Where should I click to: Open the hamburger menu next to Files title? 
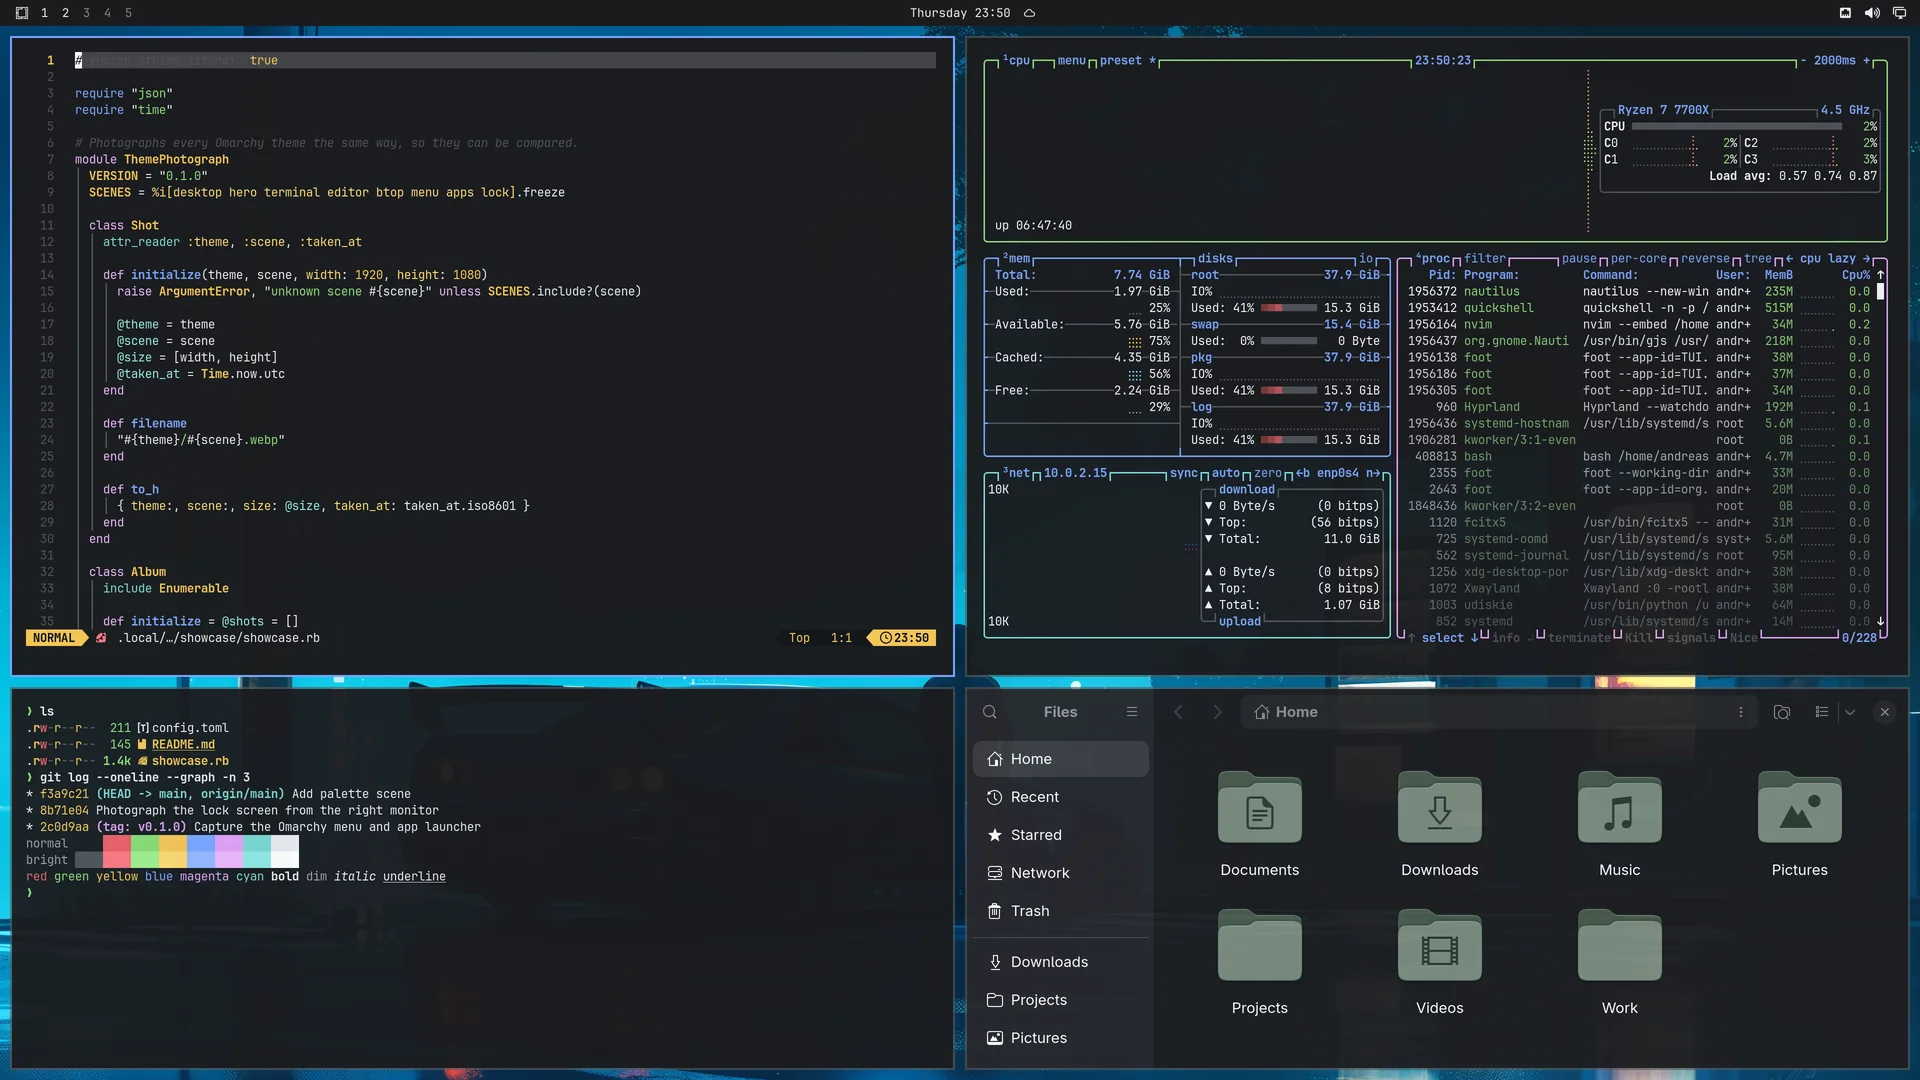pyautogui.click(x=1132, y=712)
